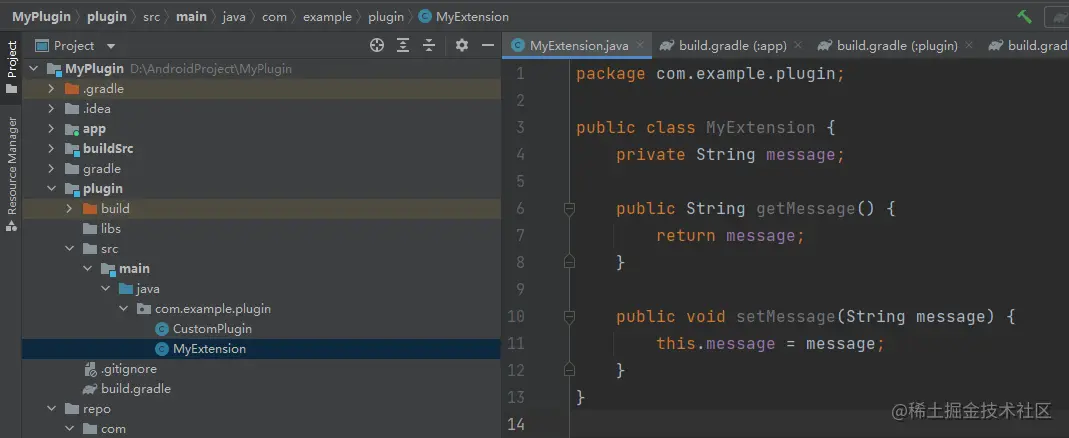Select the .gitignore file
1069x438 pixels.
(128, 368)
